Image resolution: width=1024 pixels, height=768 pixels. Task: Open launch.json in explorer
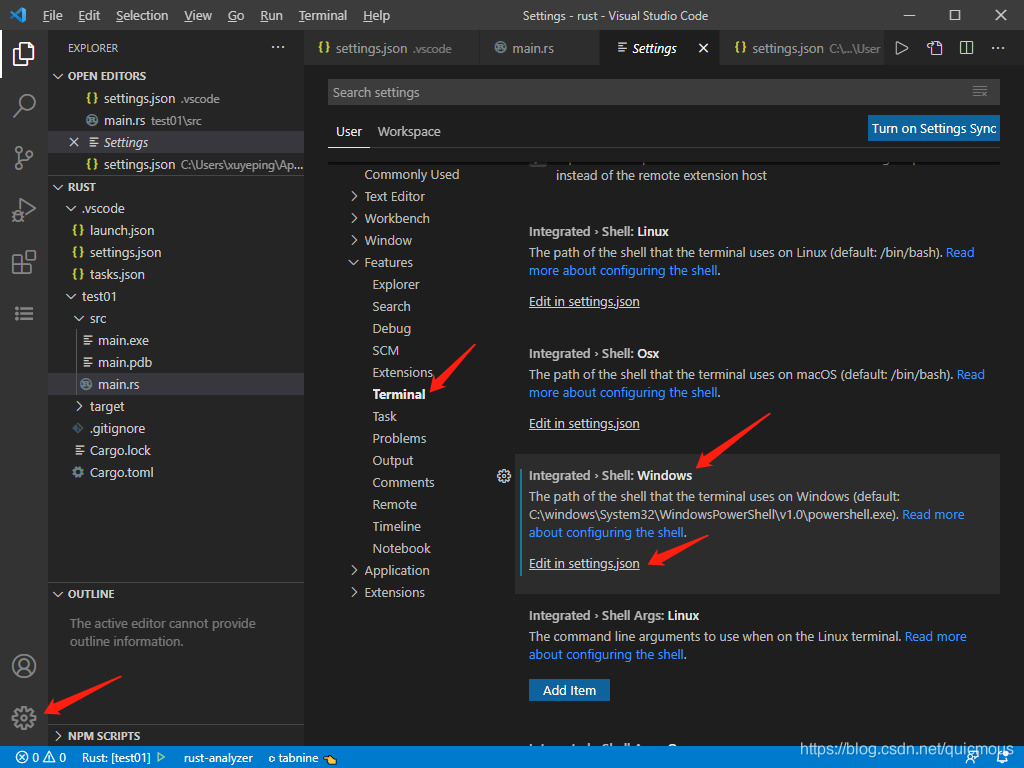(x=121, y=231)
